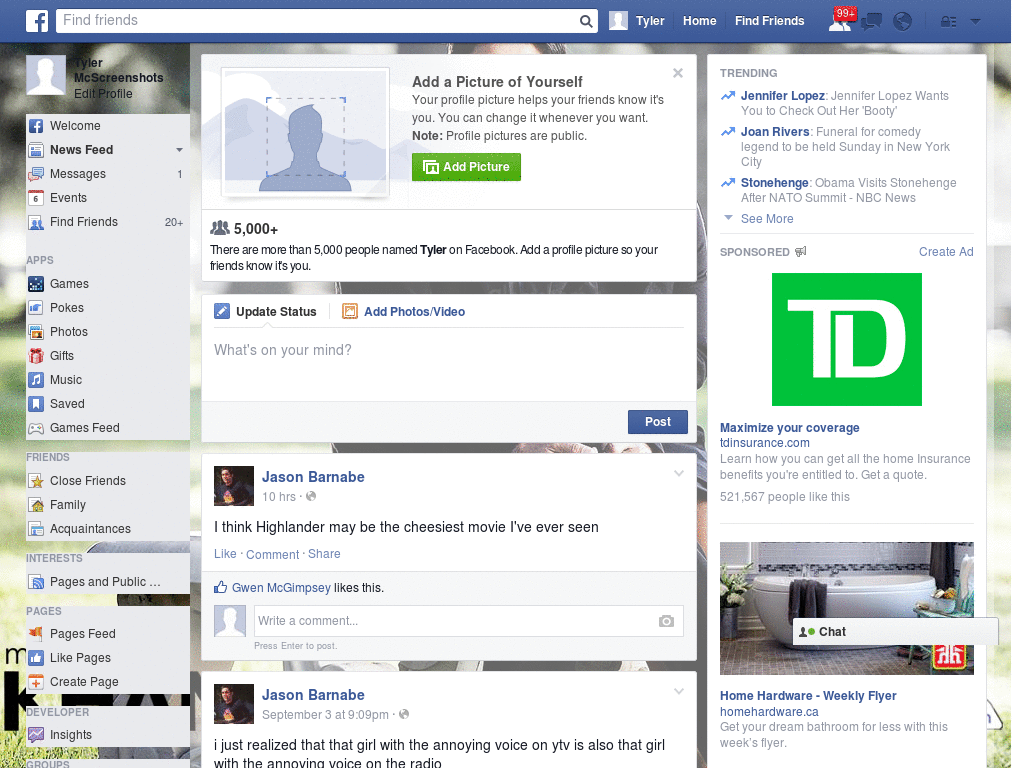Dismiss the Add a Picture card
The image size is (1024, 768).
[678, 73]
